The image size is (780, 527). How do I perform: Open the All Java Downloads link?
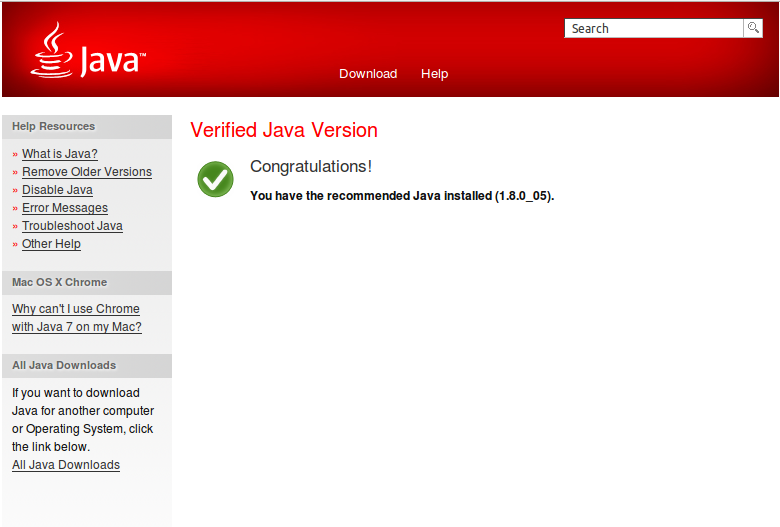[66, 465]
